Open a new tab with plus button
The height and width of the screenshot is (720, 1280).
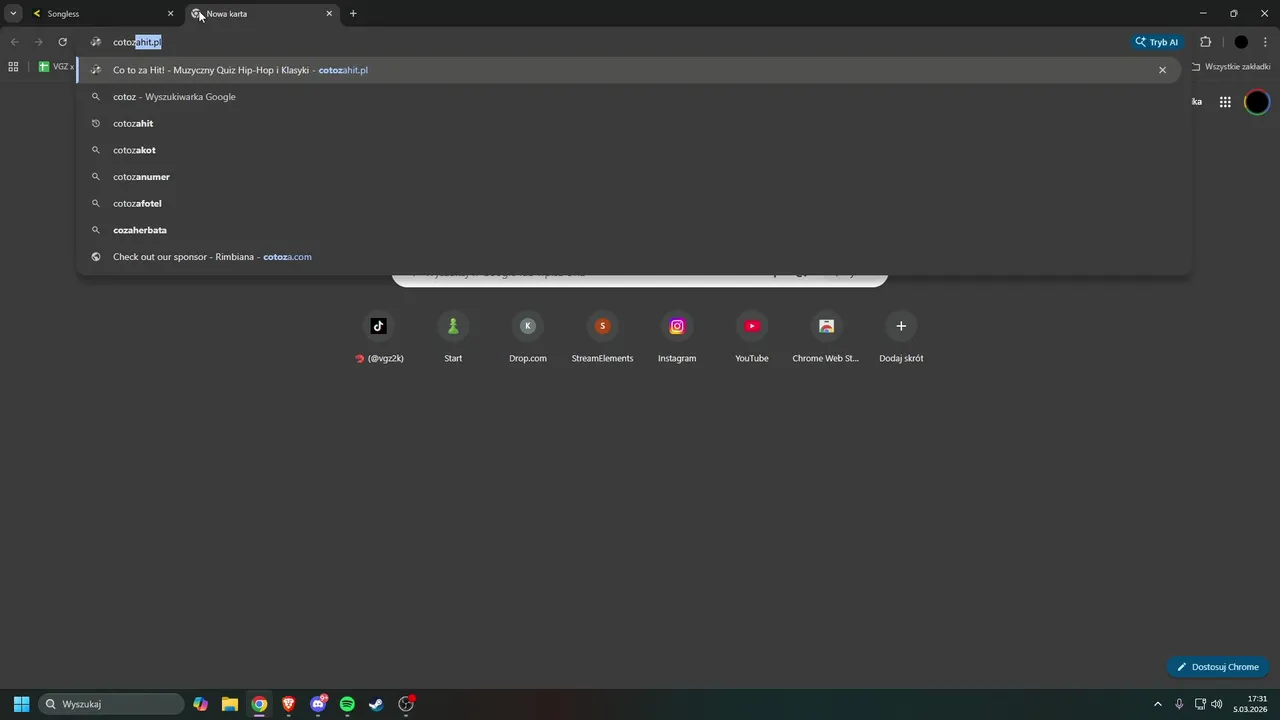click(353, 14)
